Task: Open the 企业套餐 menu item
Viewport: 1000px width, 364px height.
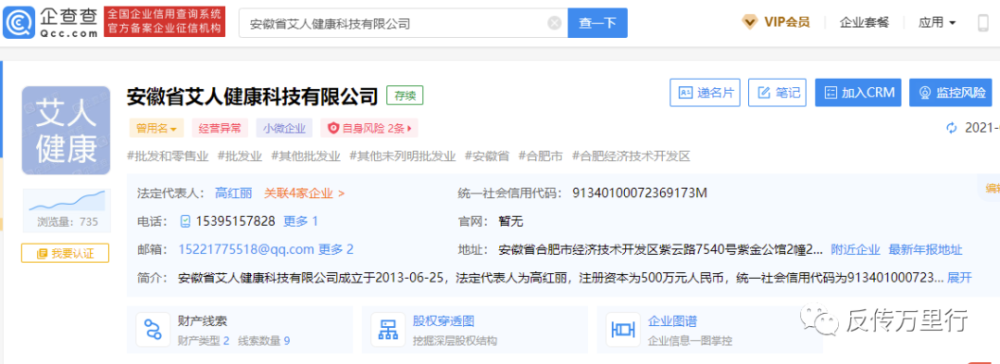Action: [x=864, y=22]
